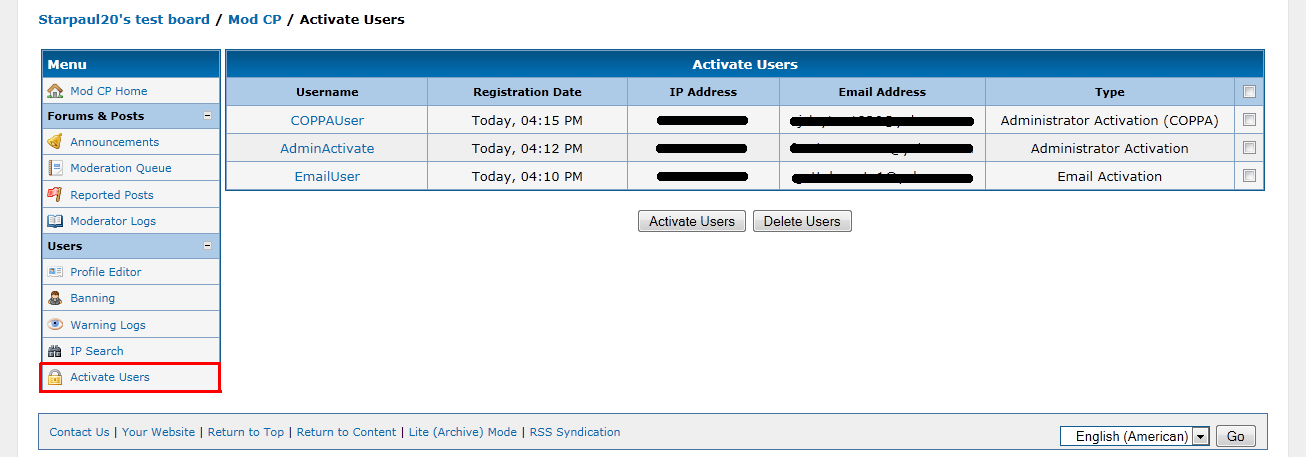Click the IP Search binoculars icon
This screenshot has height=457, width=1306.
[x=55, y=351]
